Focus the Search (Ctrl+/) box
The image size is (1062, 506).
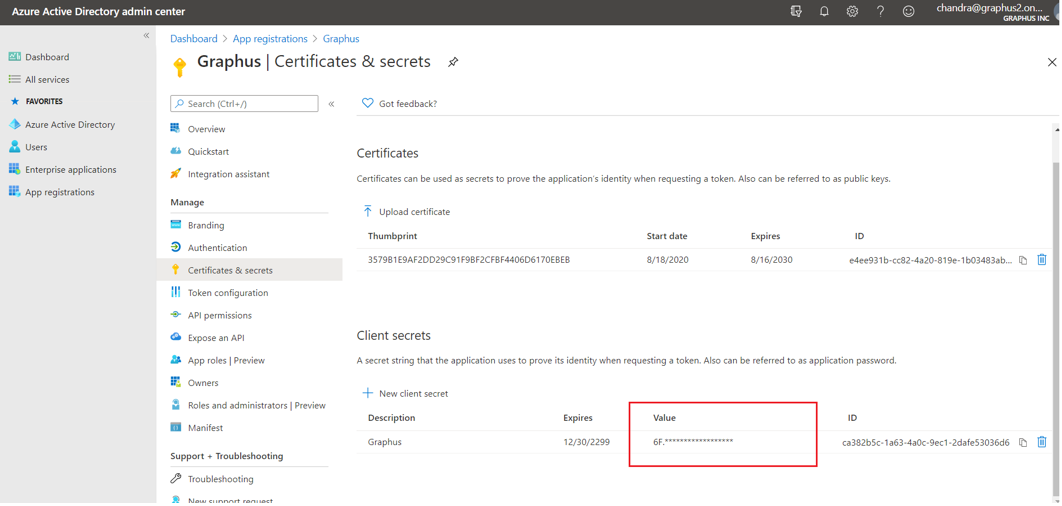pos(244,104)
